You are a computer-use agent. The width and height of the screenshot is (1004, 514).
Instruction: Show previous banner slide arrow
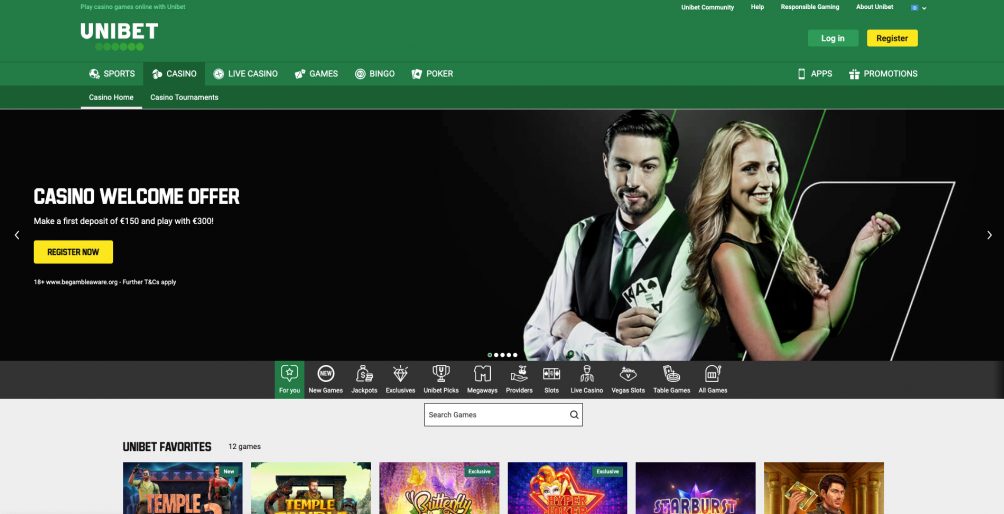(17, 235)
